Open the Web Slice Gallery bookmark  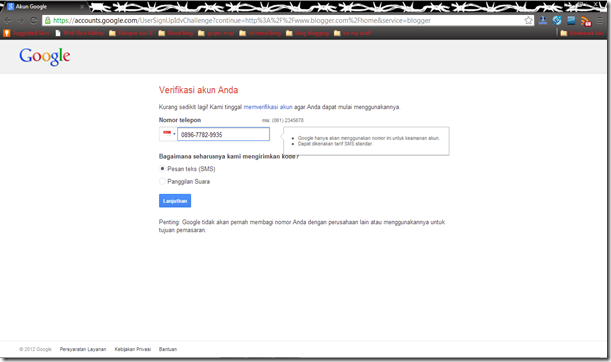pyautogui.click(x=79, y=33)
